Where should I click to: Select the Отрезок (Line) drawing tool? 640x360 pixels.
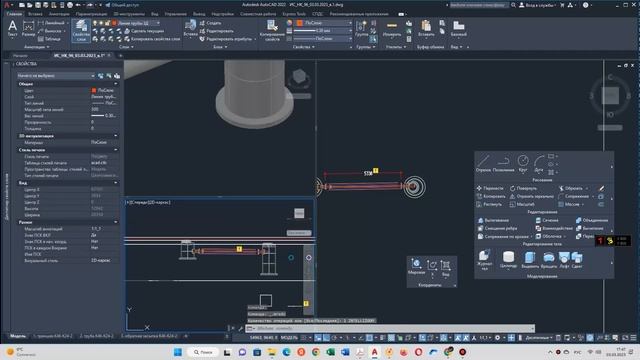pyautogui.click(x=483, y=164)
